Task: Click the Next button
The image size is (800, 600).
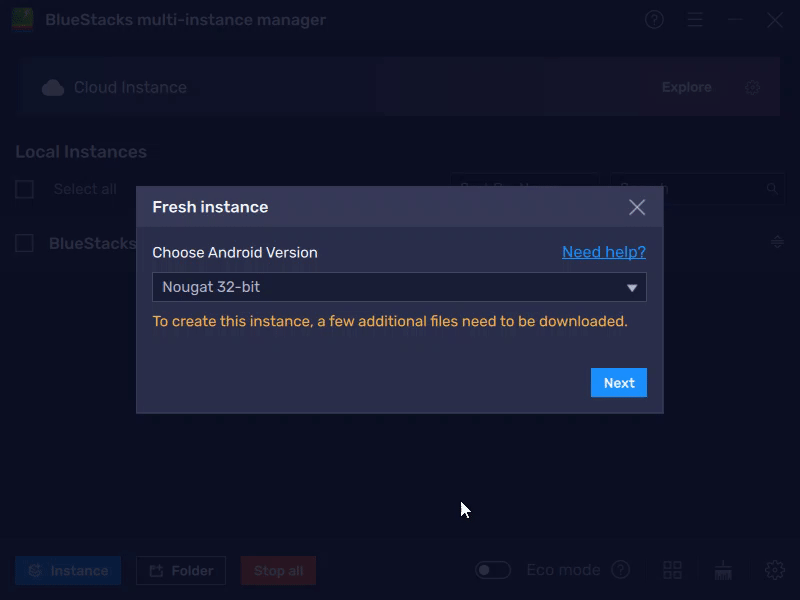Action: click(x=619, y=383)
